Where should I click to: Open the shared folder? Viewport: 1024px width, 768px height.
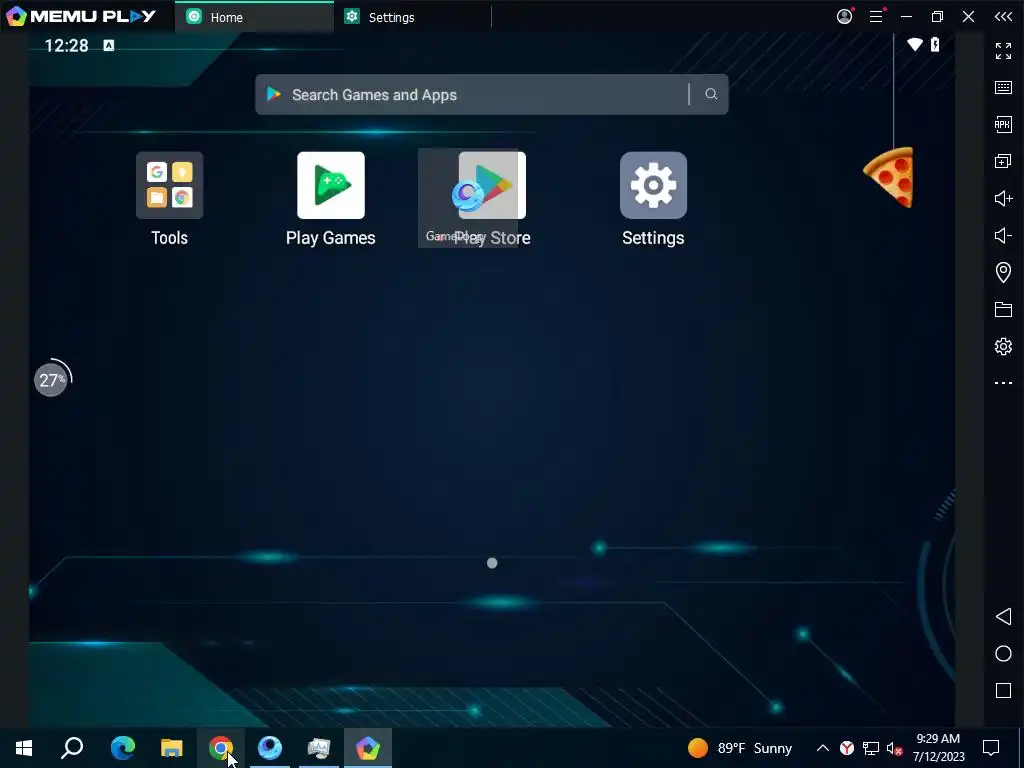[1003, 309]
